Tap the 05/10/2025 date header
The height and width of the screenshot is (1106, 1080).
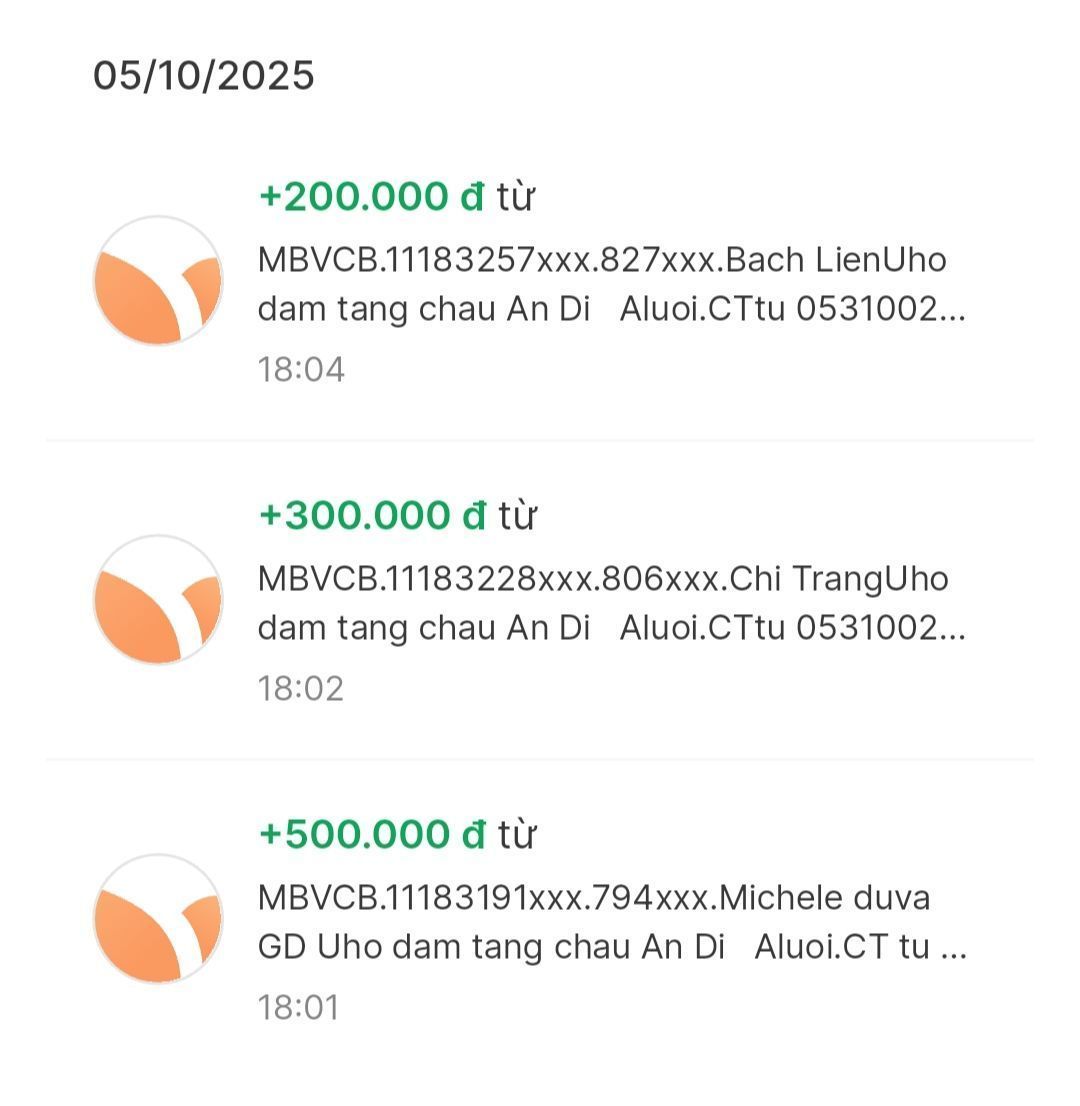[204, 76]
